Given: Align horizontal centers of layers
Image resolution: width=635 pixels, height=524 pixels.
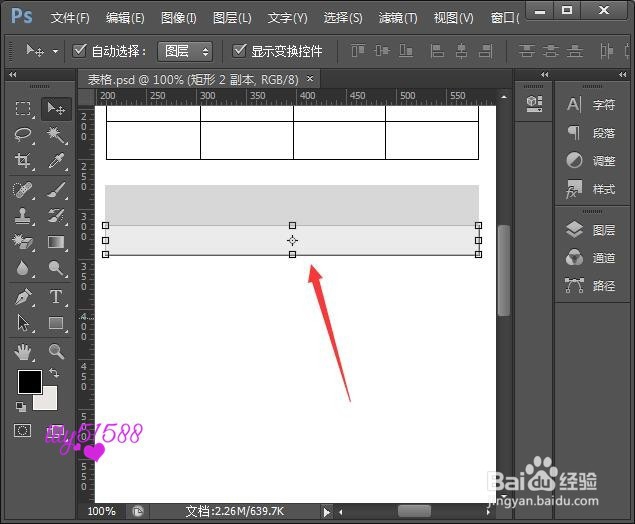Looking at the screenshot, I should click(x=461, y=51).
